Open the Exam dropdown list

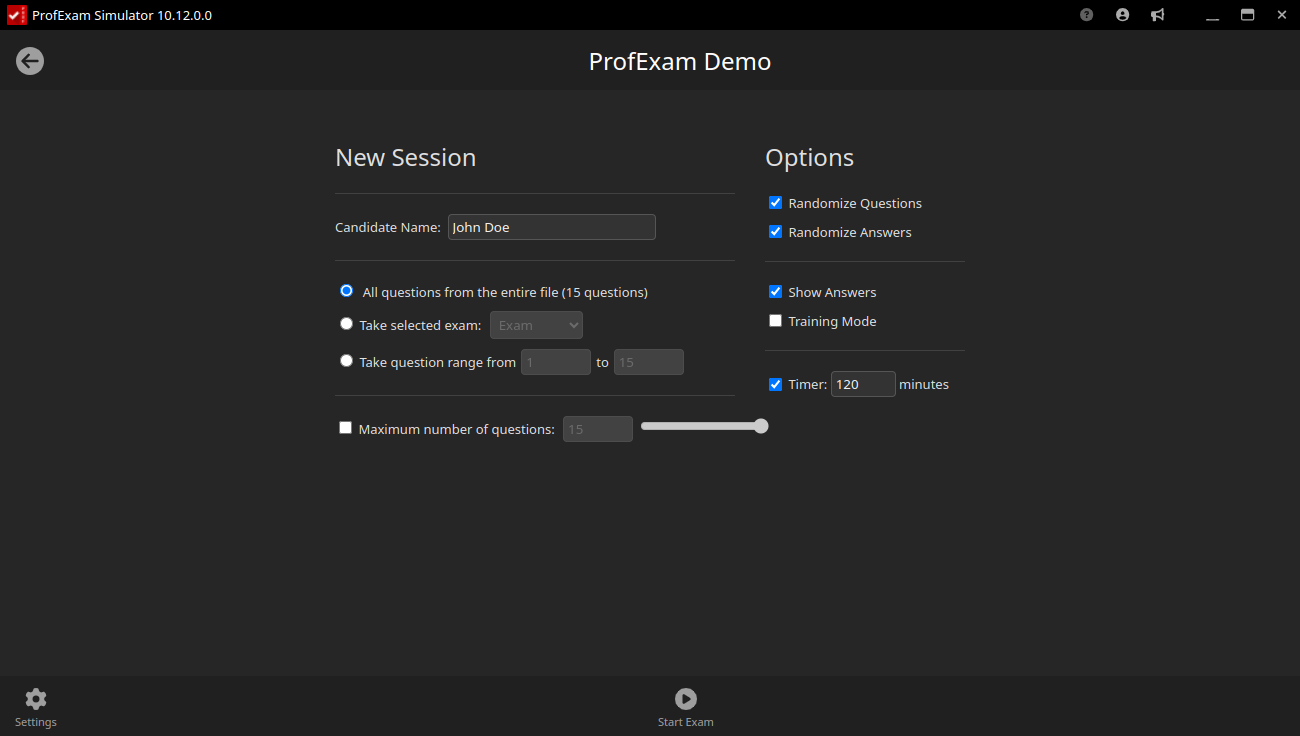[x=536, y=325]
